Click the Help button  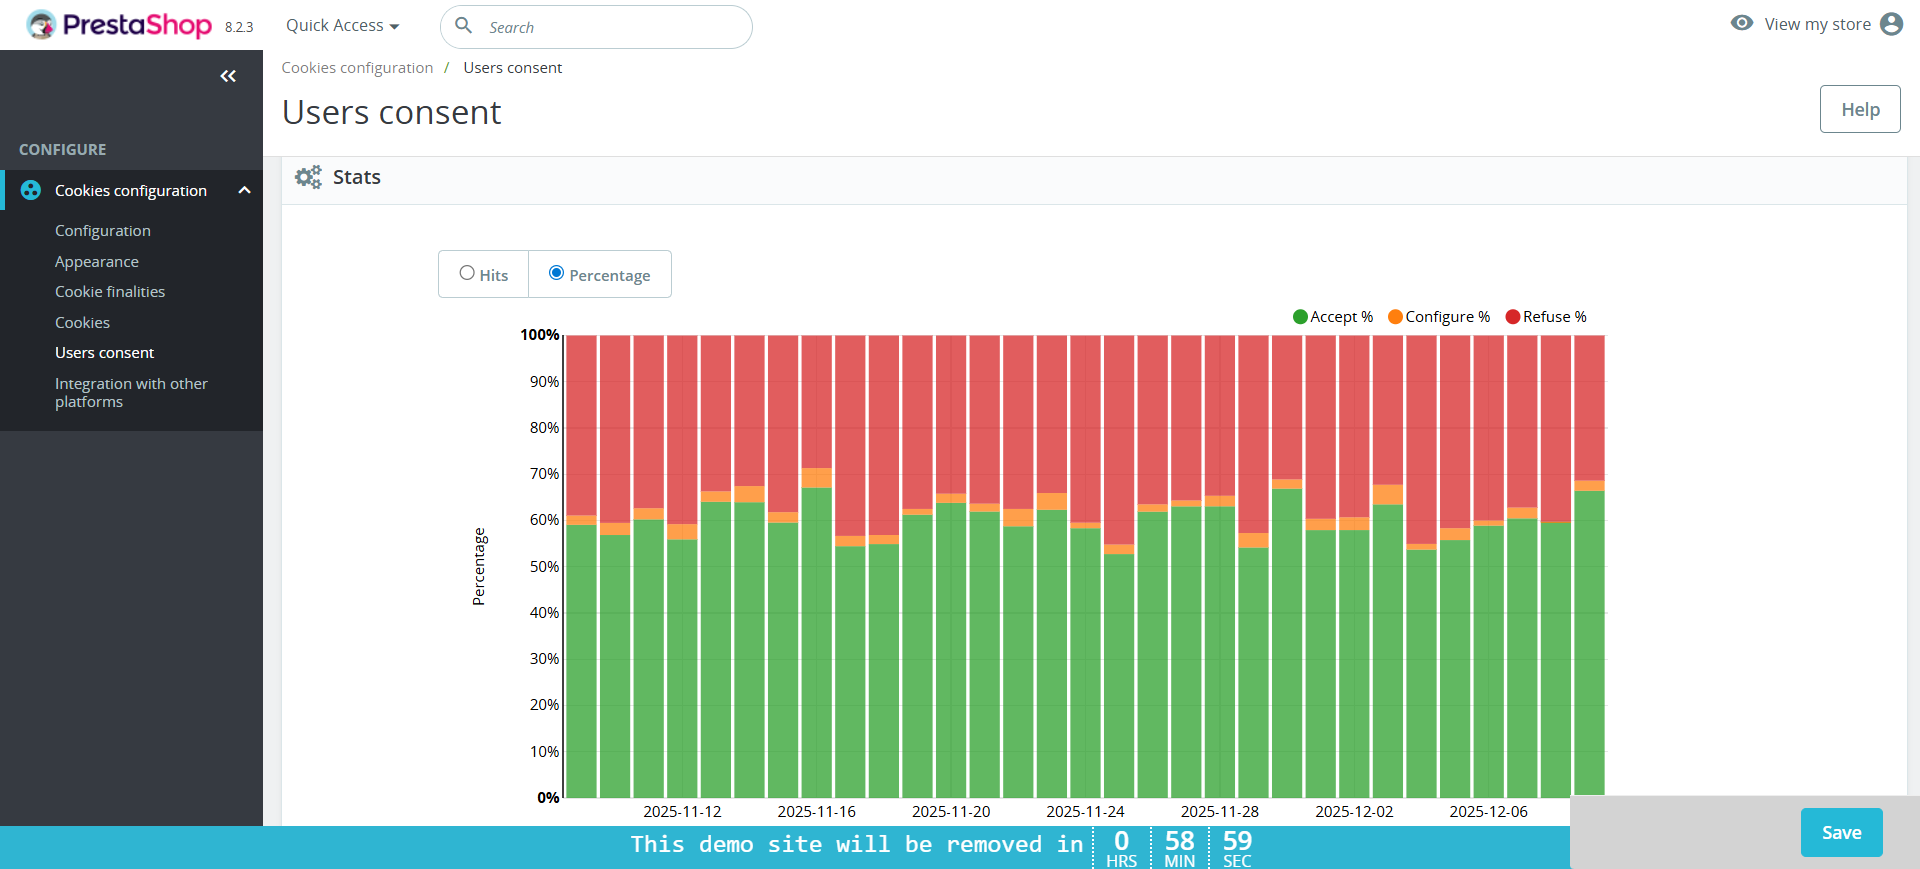[1859, 109]
